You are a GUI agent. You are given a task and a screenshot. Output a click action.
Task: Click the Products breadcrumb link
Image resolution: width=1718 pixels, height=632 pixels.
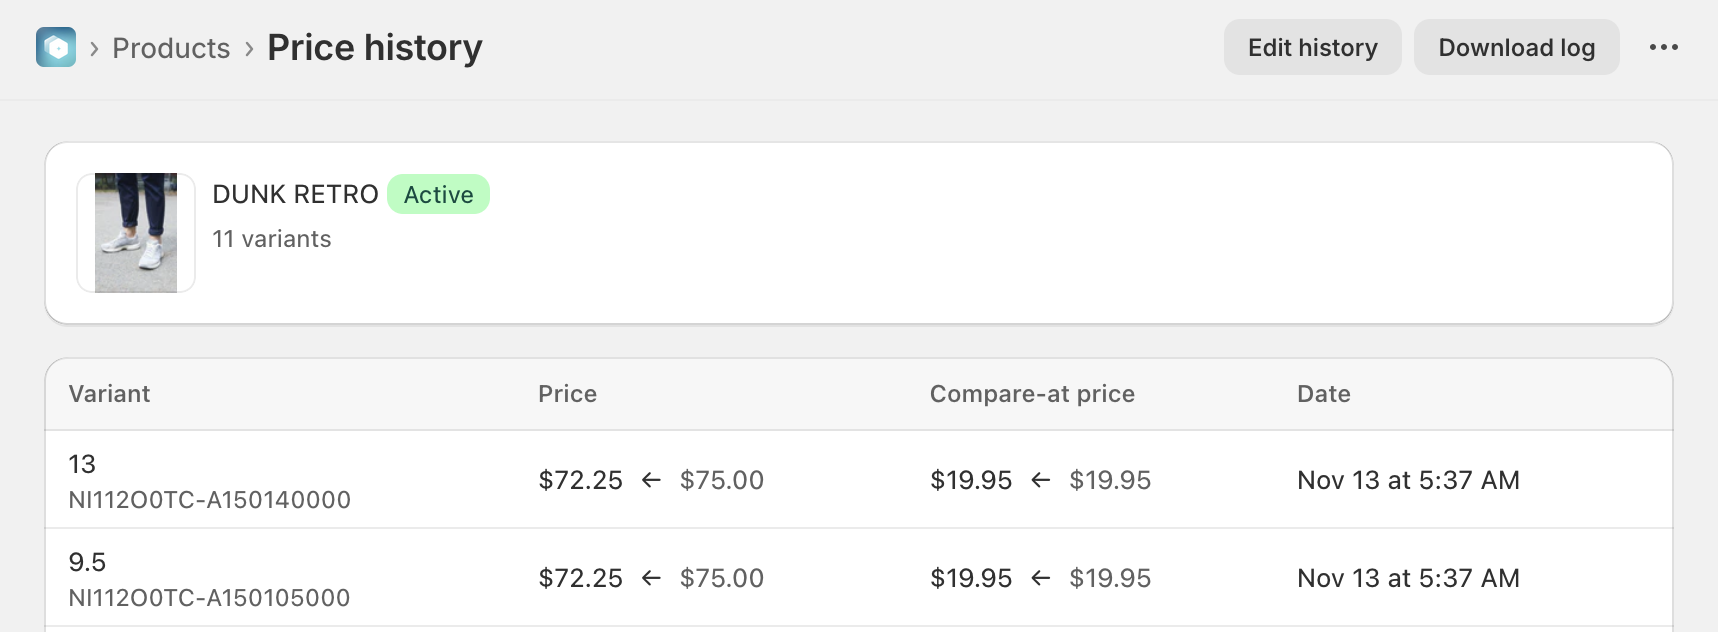171,48
